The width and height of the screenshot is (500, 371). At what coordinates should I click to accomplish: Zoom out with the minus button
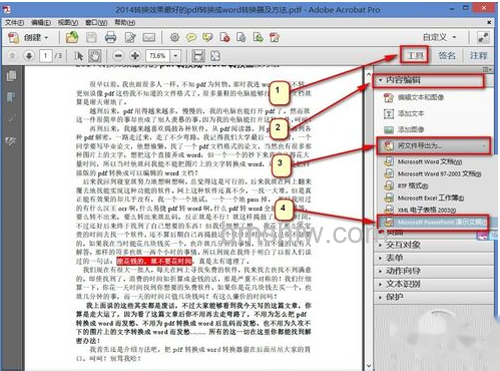[118, 56]
